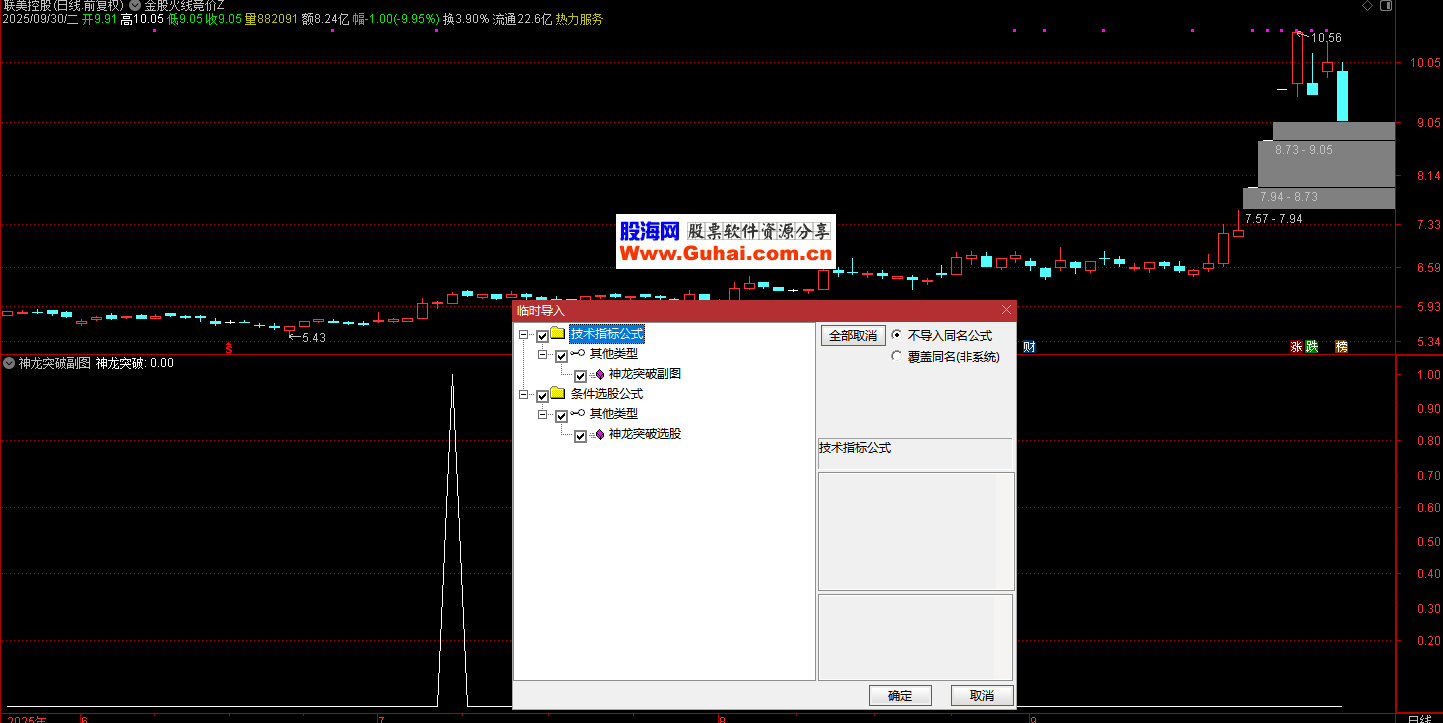
Task: Click the red S marker on chart
Action: [229, 348]
